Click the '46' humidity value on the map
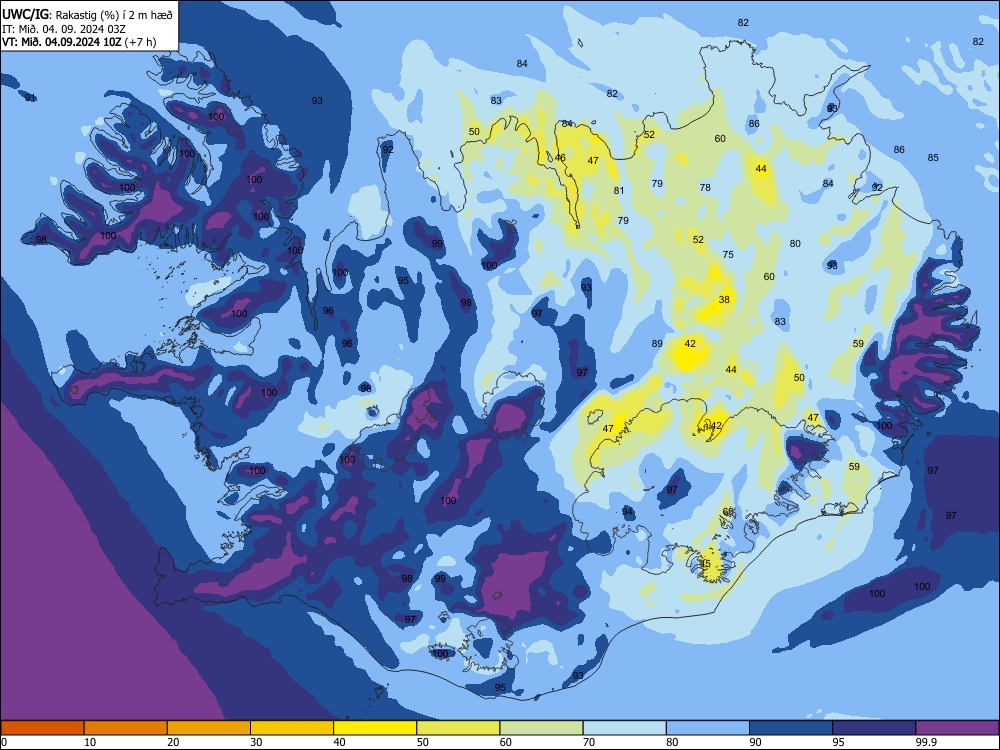 click(560, 158)
